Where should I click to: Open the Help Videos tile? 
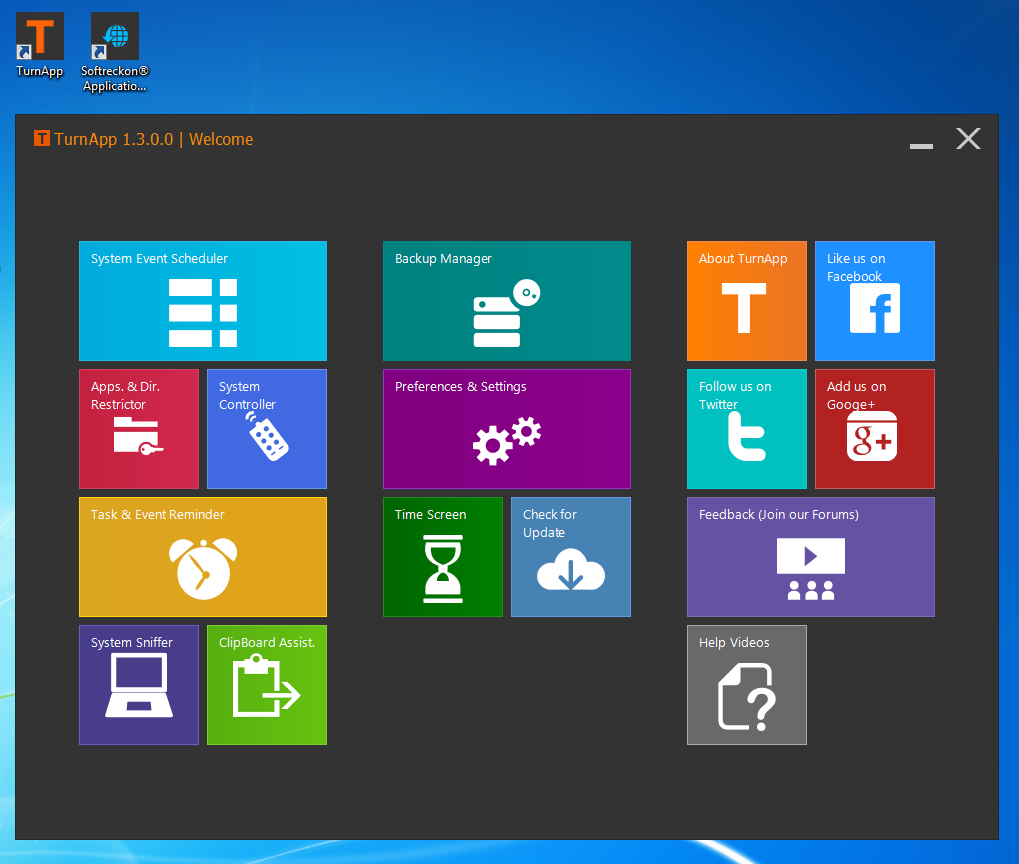point(747,685)
